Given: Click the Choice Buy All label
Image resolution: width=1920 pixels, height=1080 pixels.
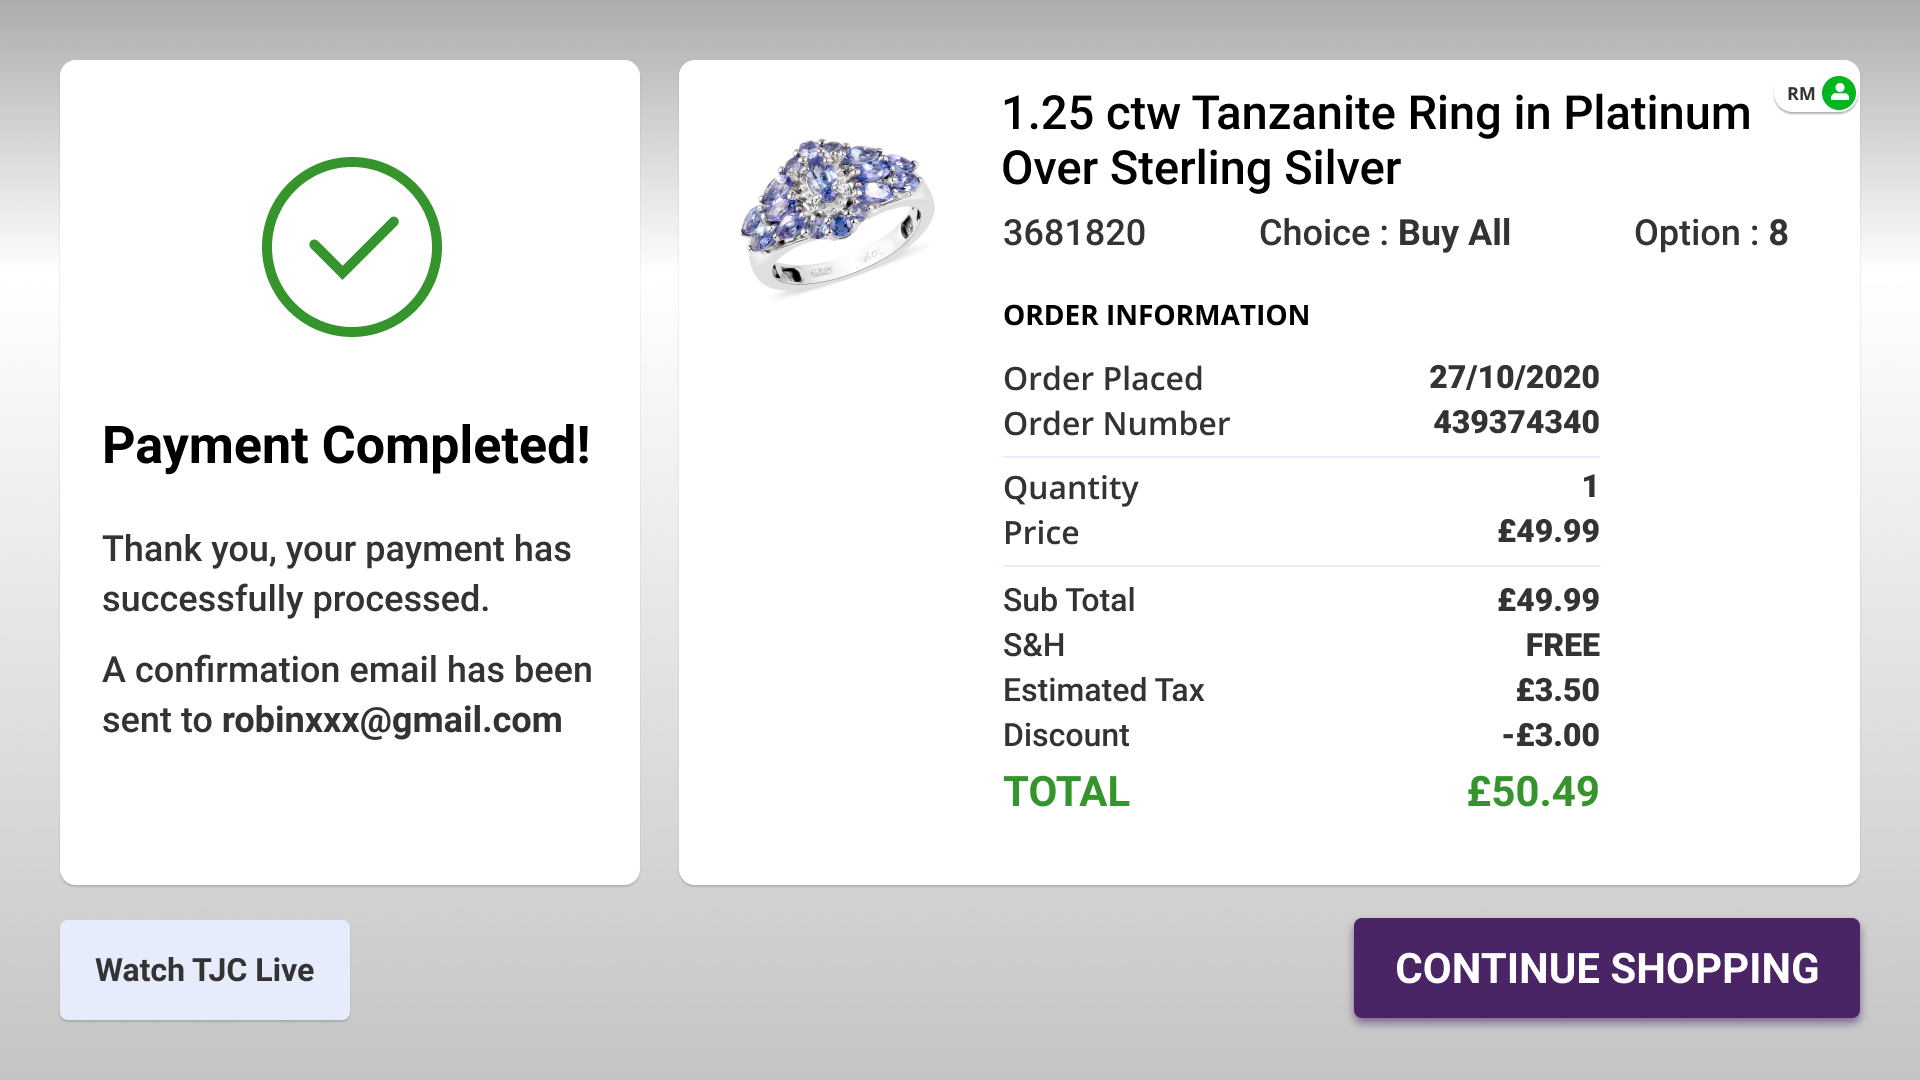Looking at the screenshot, I should pos(1384,233).
